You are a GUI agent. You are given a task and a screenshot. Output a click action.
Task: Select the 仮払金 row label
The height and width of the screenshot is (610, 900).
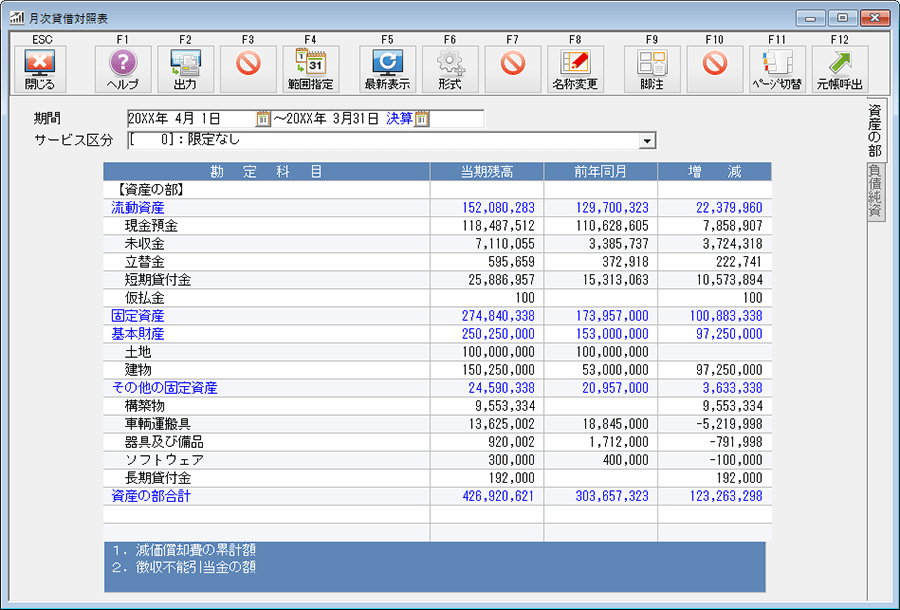[145, 298]
